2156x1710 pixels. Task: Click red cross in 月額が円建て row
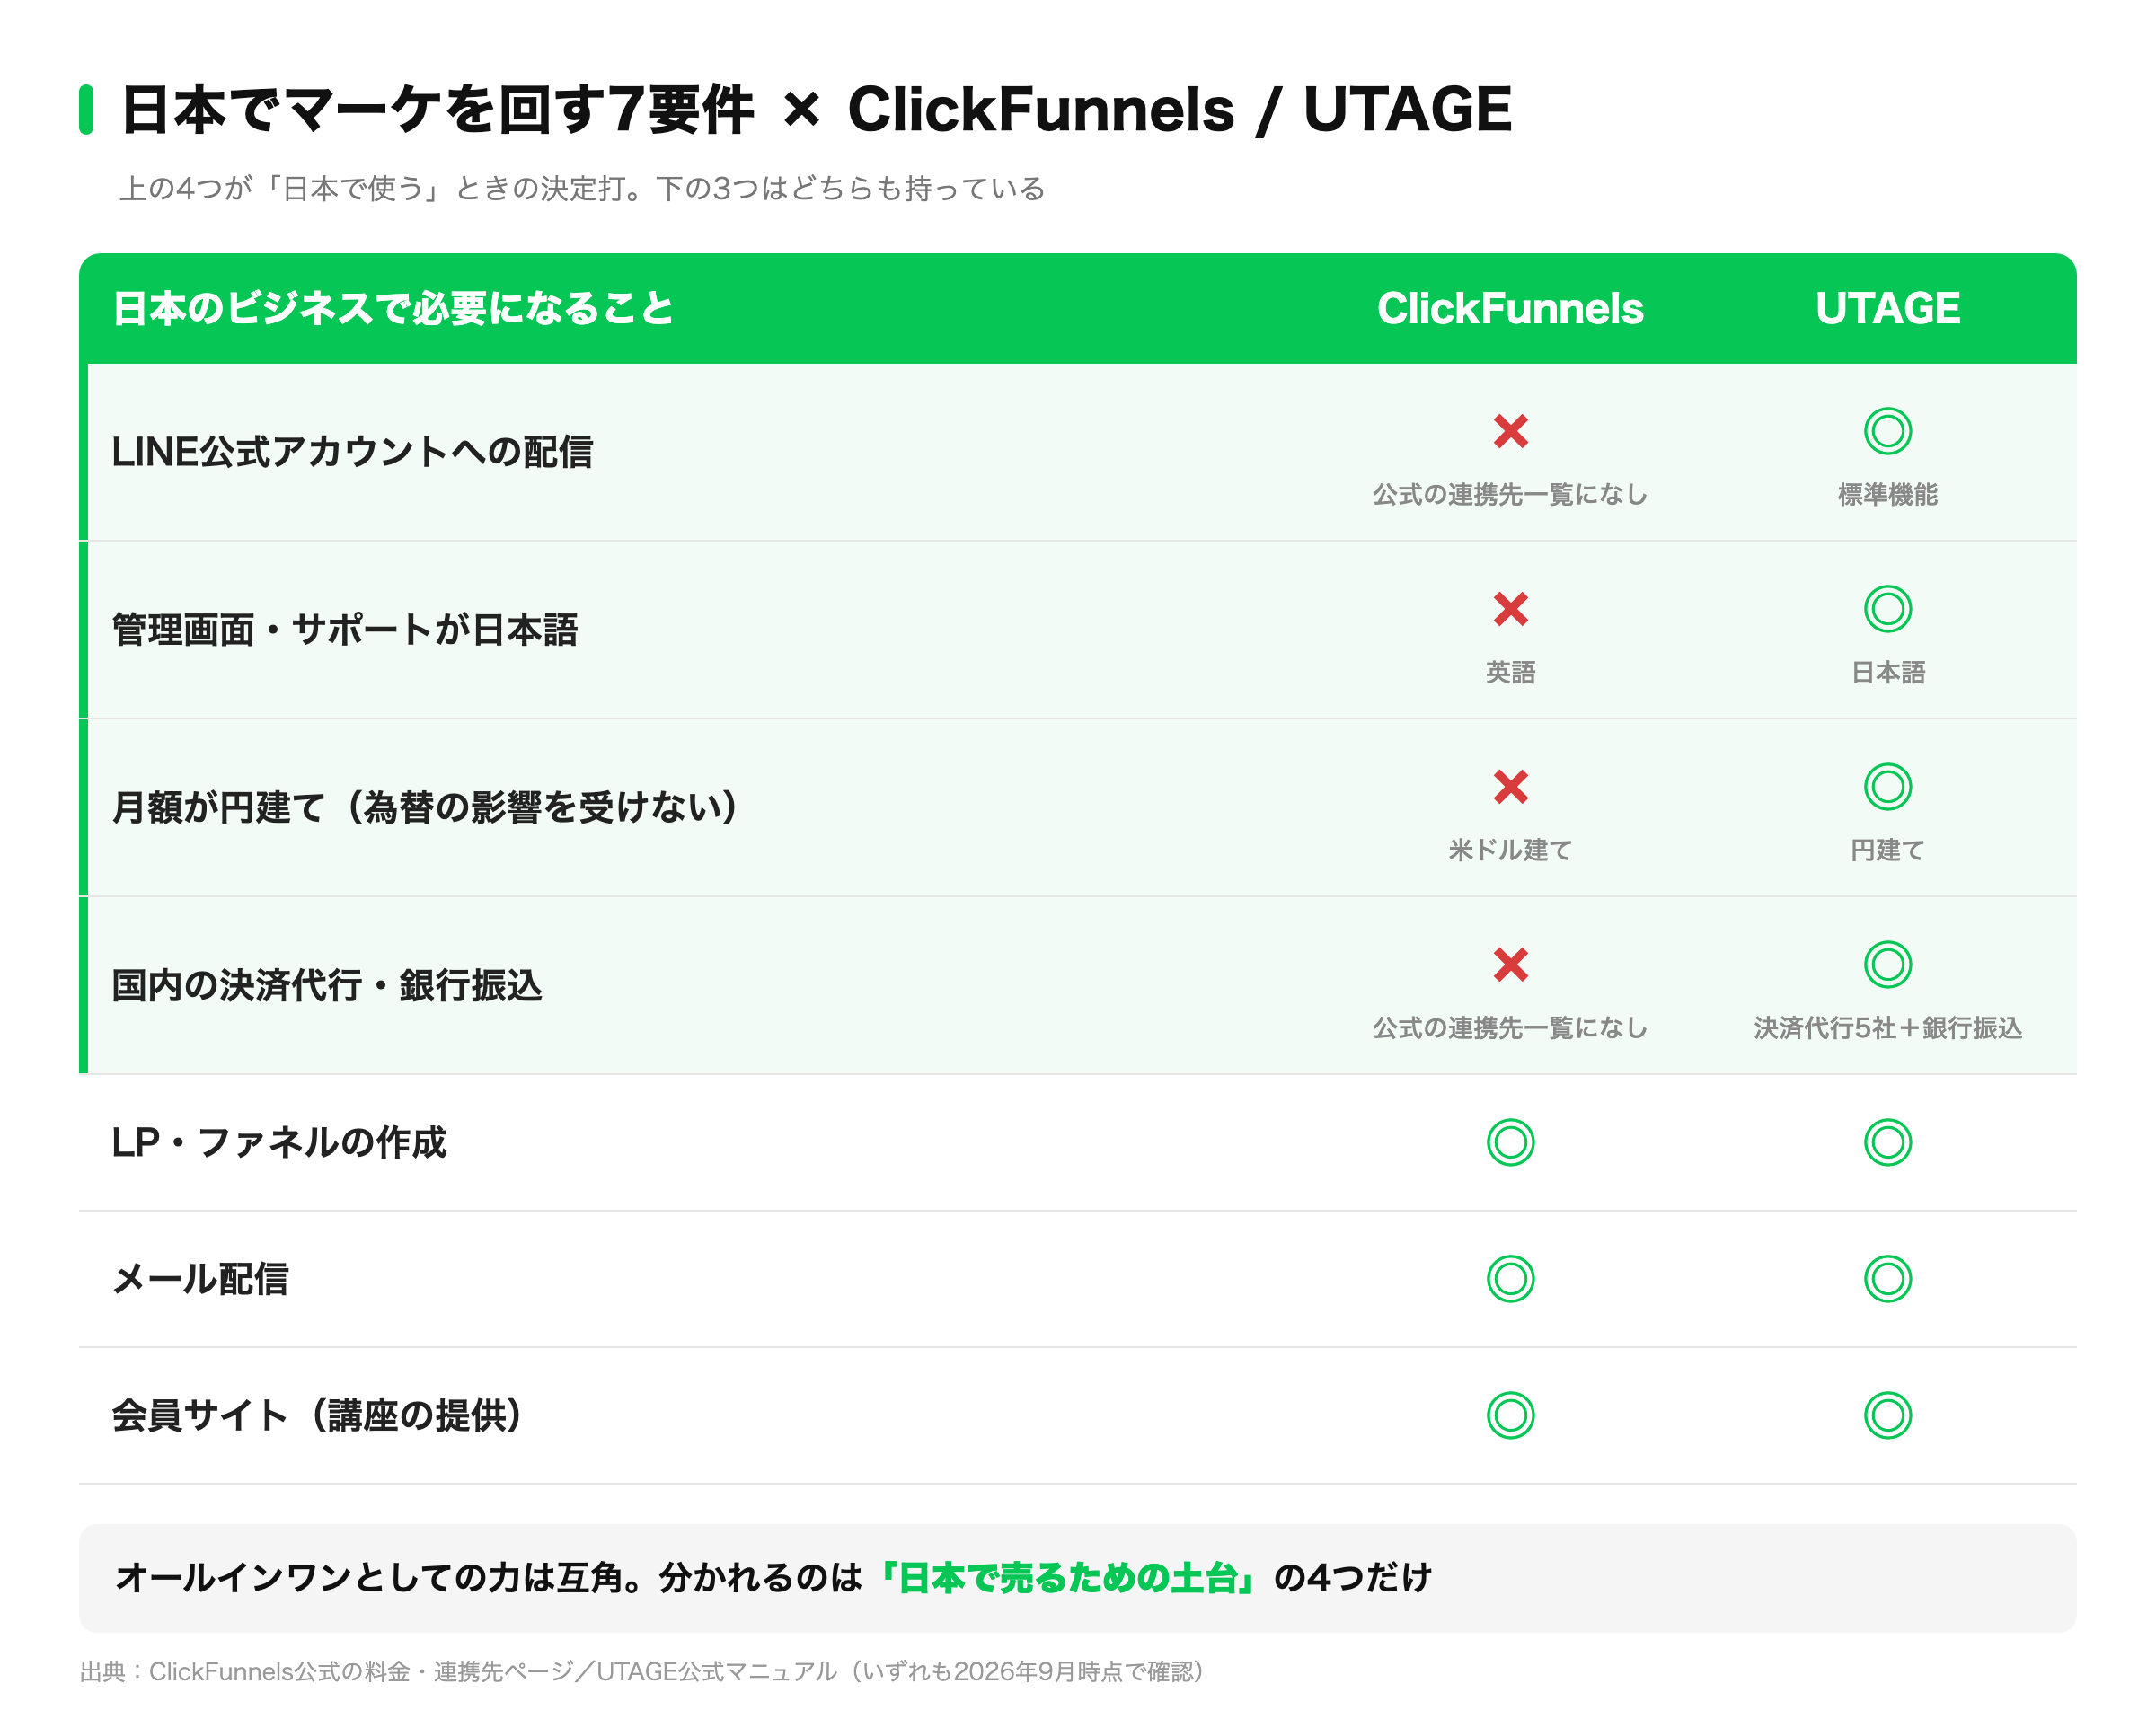tap(1510, 786)
